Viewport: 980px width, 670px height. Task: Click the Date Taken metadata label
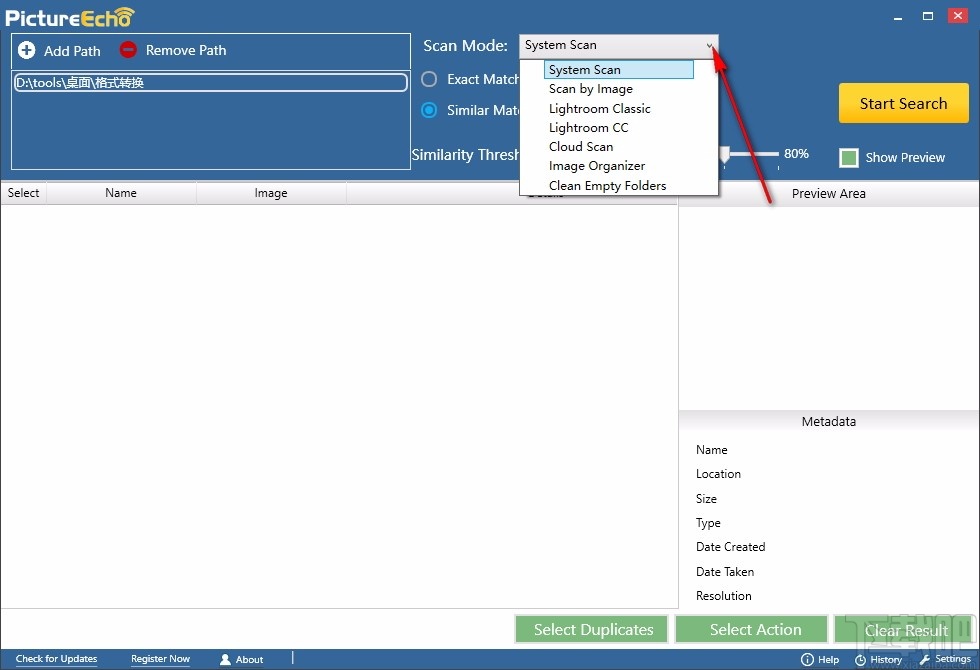click(x=724, y=571)
